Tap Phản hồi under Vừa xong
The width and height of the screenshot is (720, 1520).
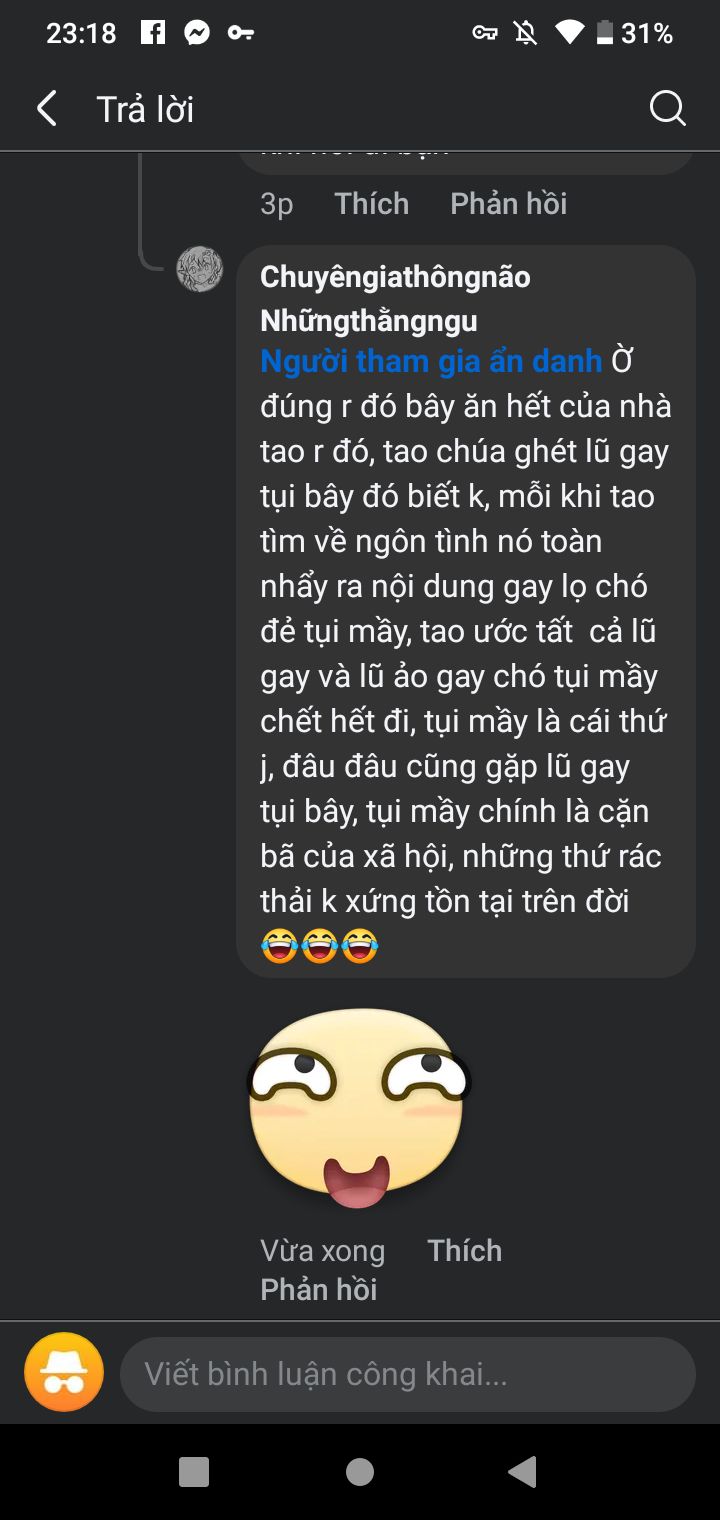tap(319, 1289)
